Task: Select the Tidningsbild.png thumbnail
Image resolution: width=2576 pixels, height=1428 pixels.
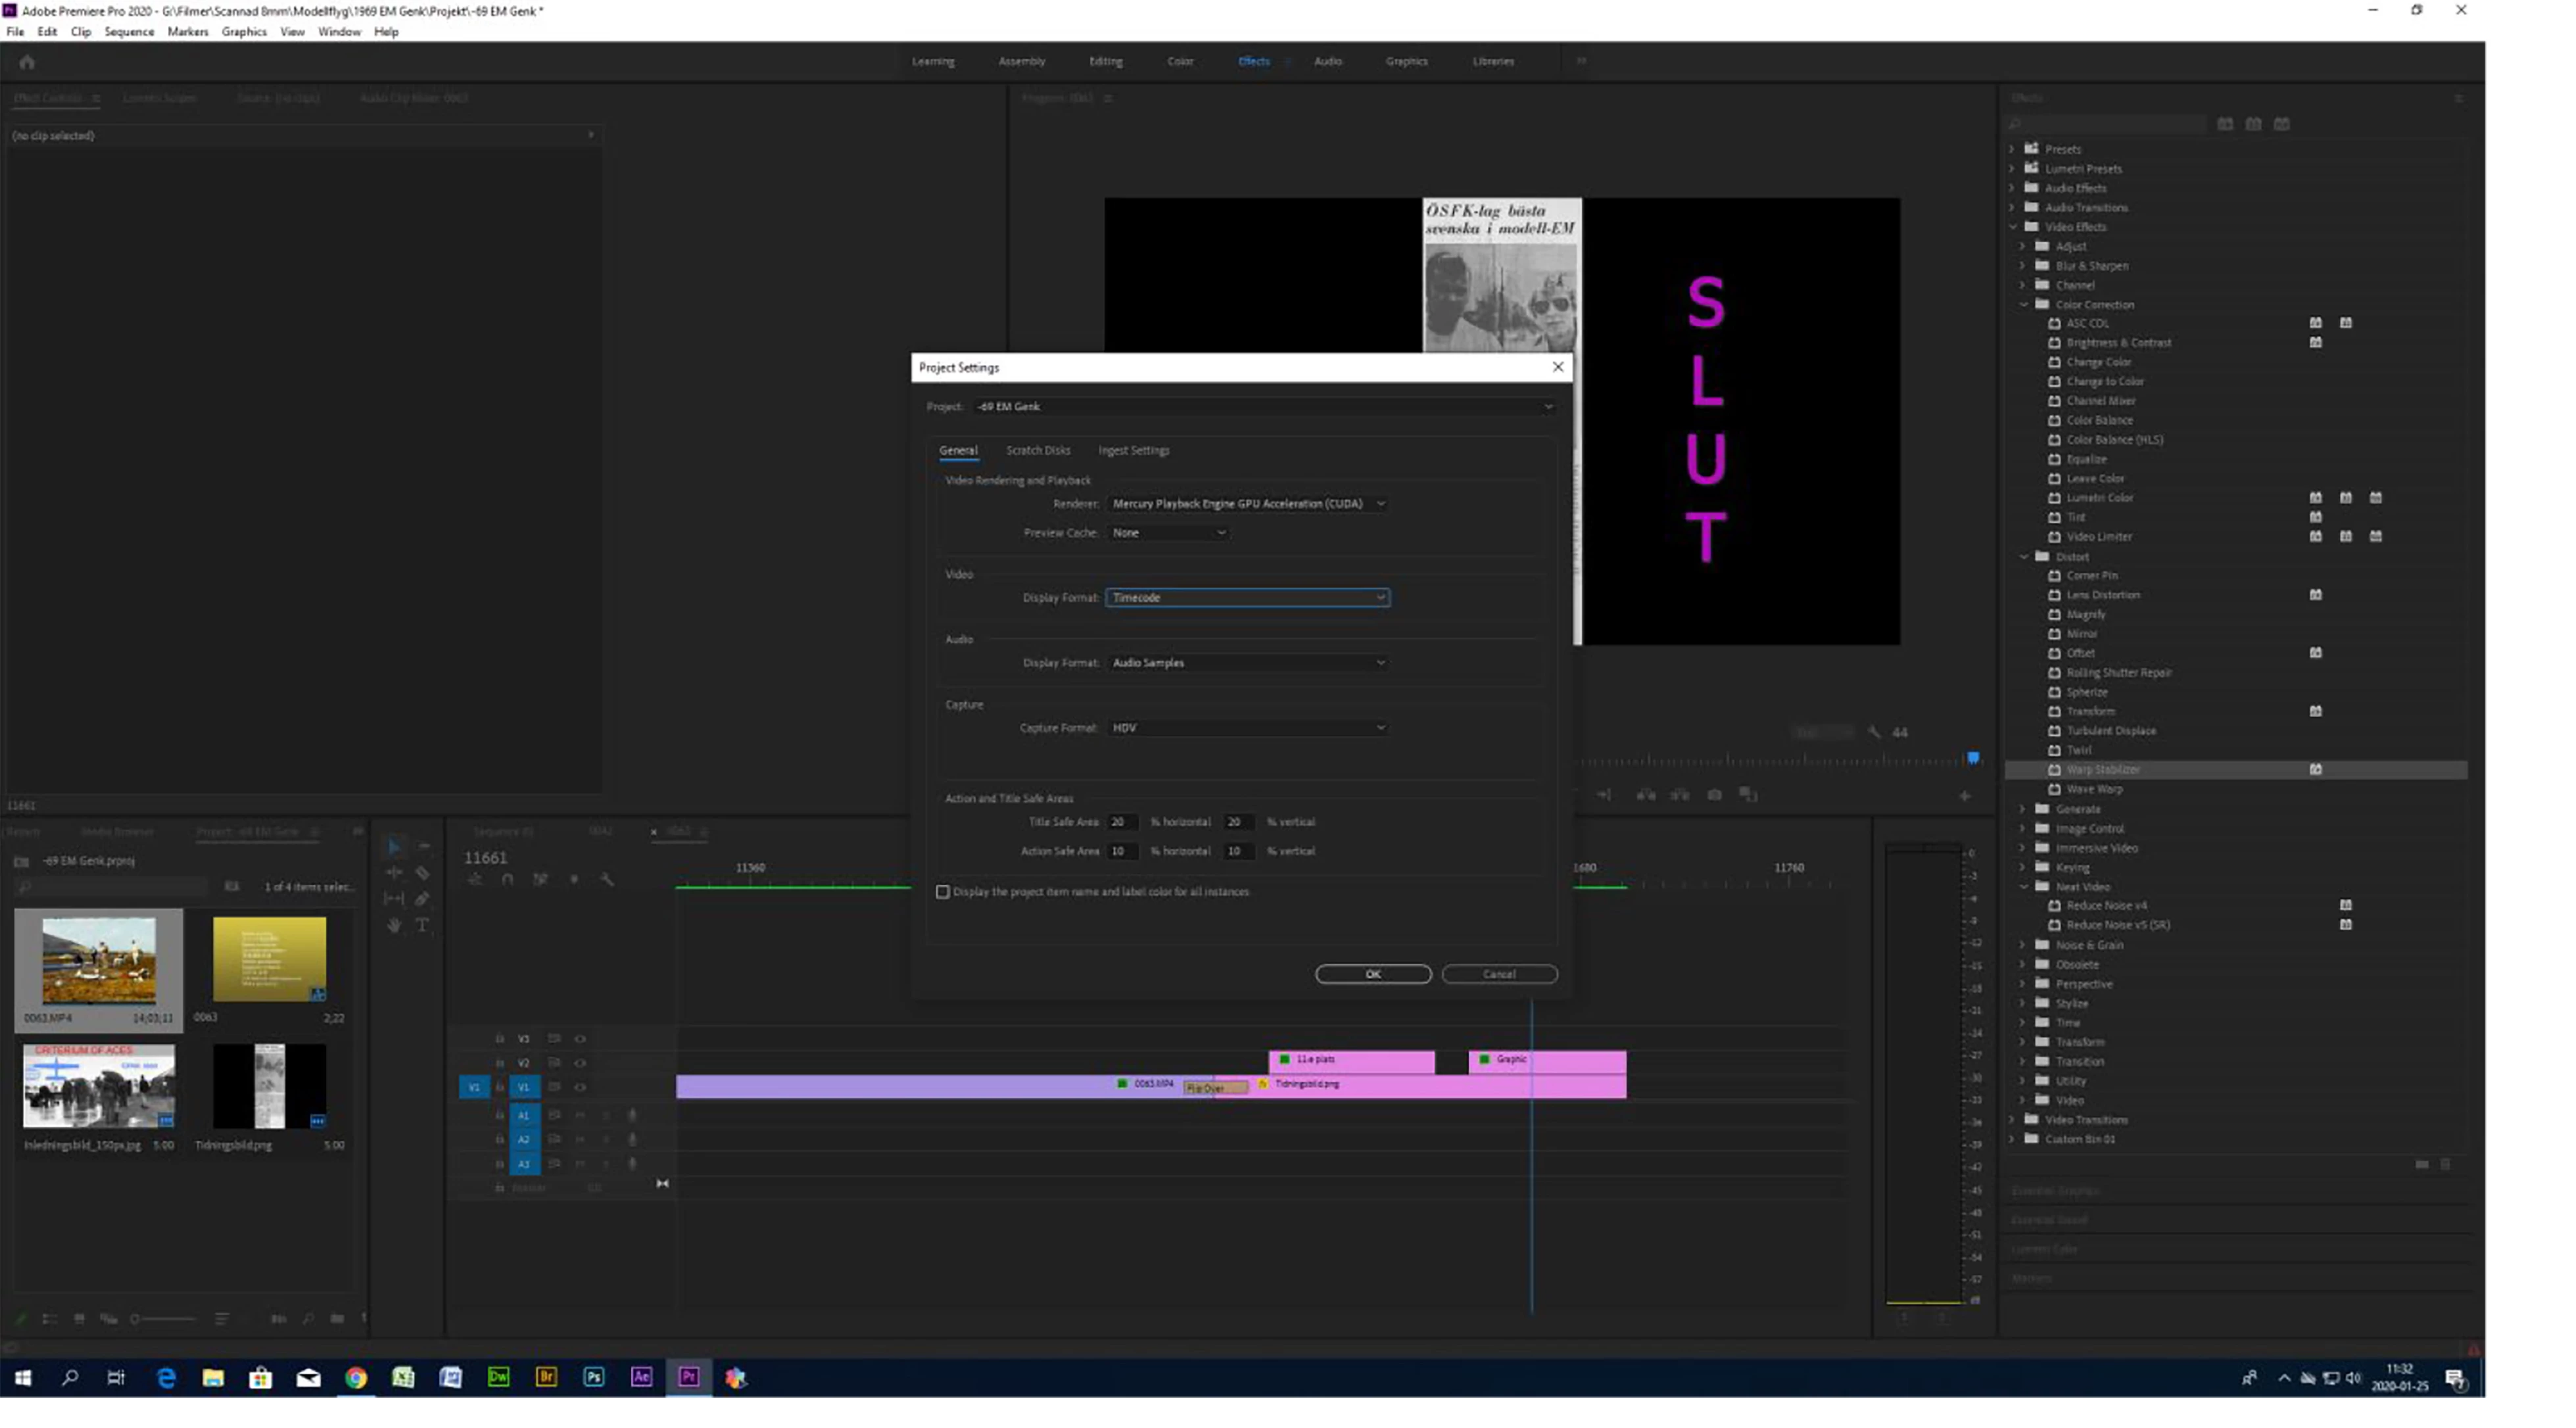Action: (269, 1086)
